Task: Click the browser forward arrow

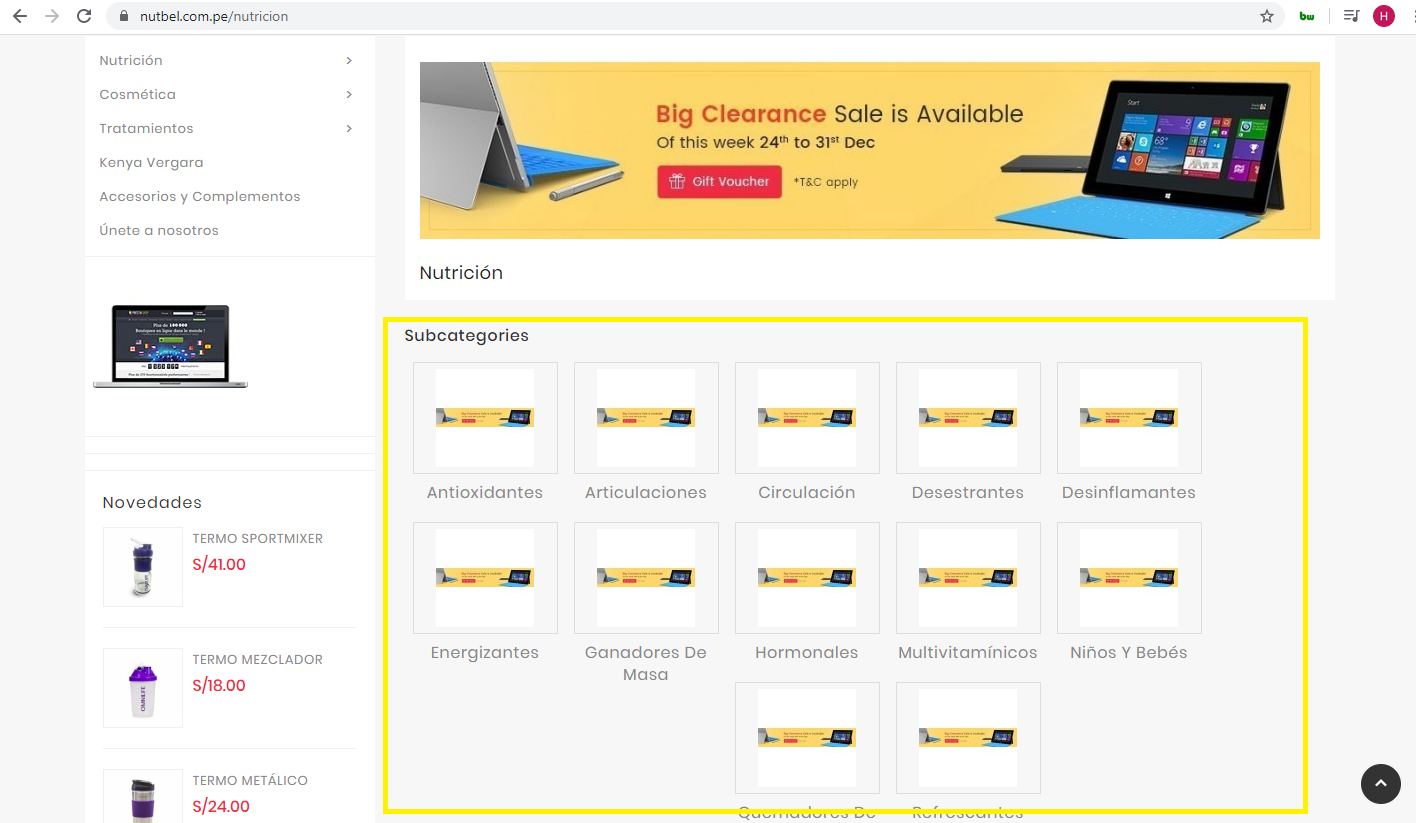Action: (52, 16)
